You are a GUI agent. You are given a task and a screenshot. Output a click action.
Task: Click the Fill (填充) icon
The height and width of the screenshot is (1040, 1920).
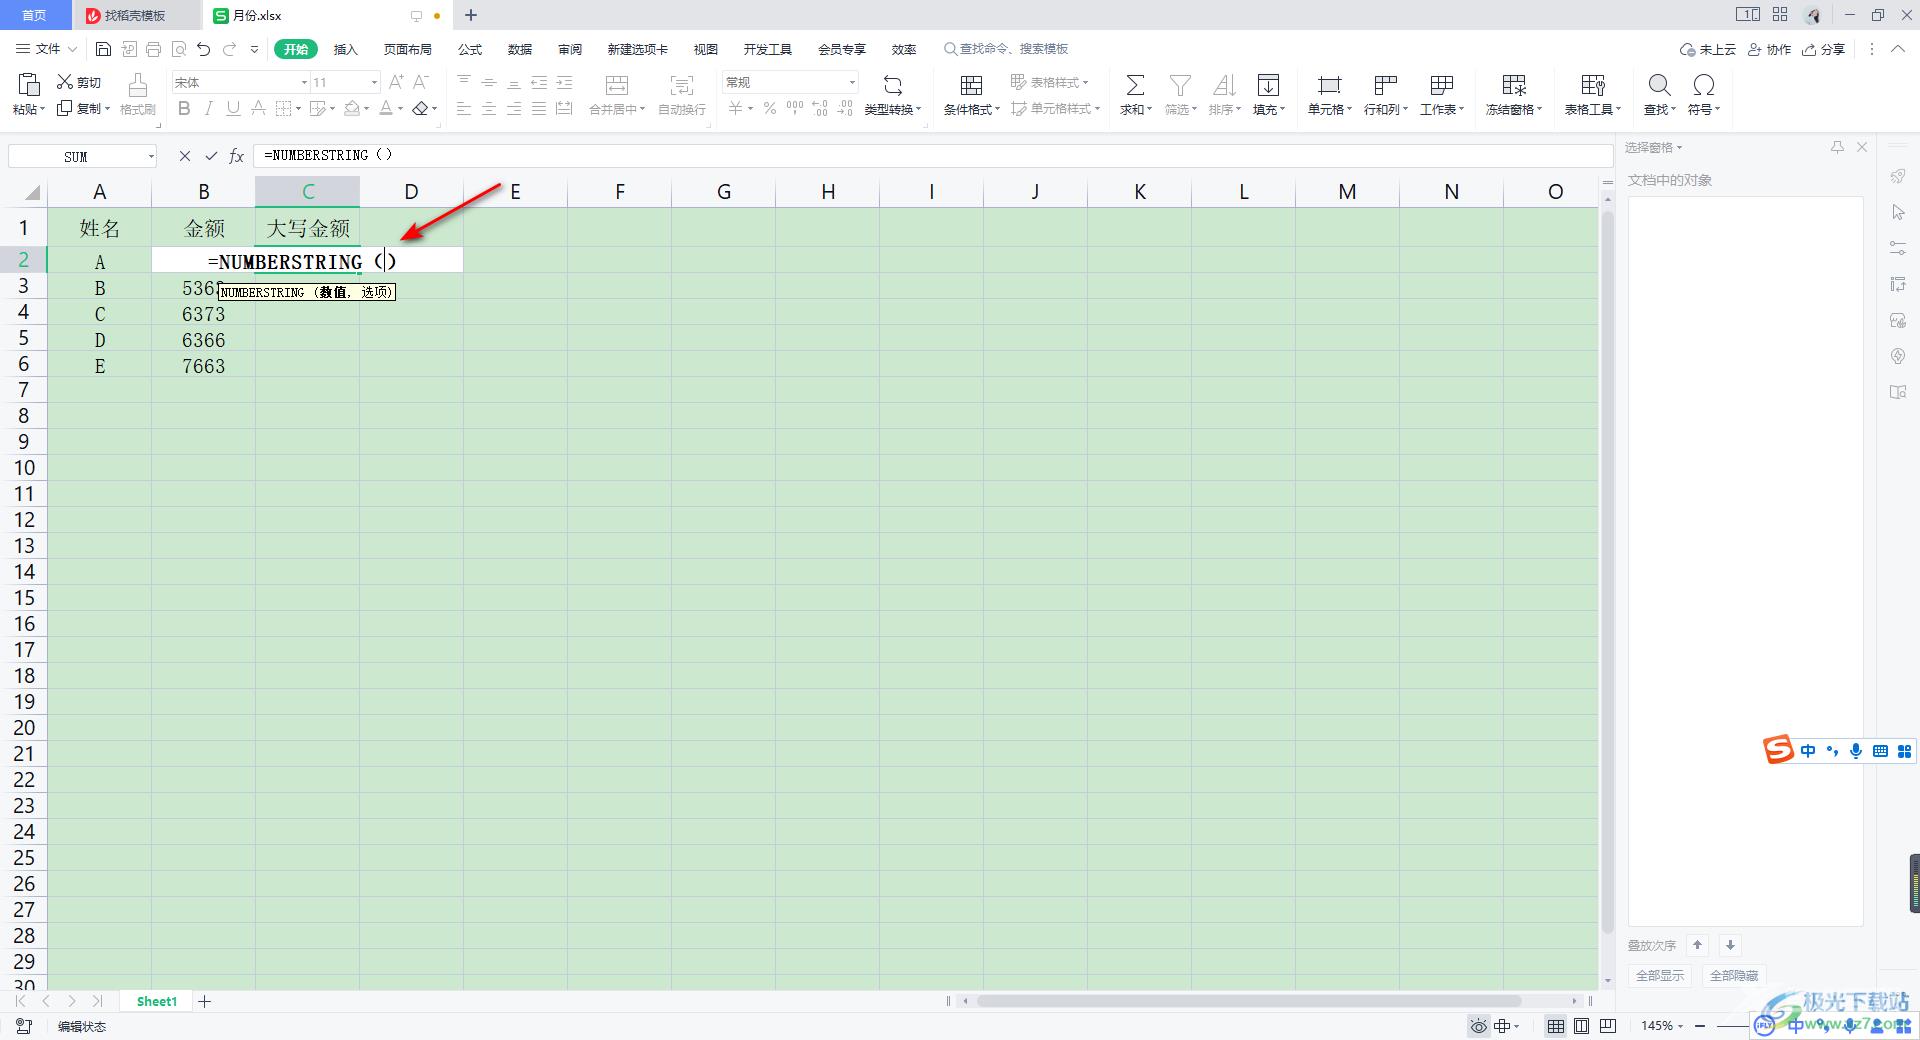point(1268,85)
